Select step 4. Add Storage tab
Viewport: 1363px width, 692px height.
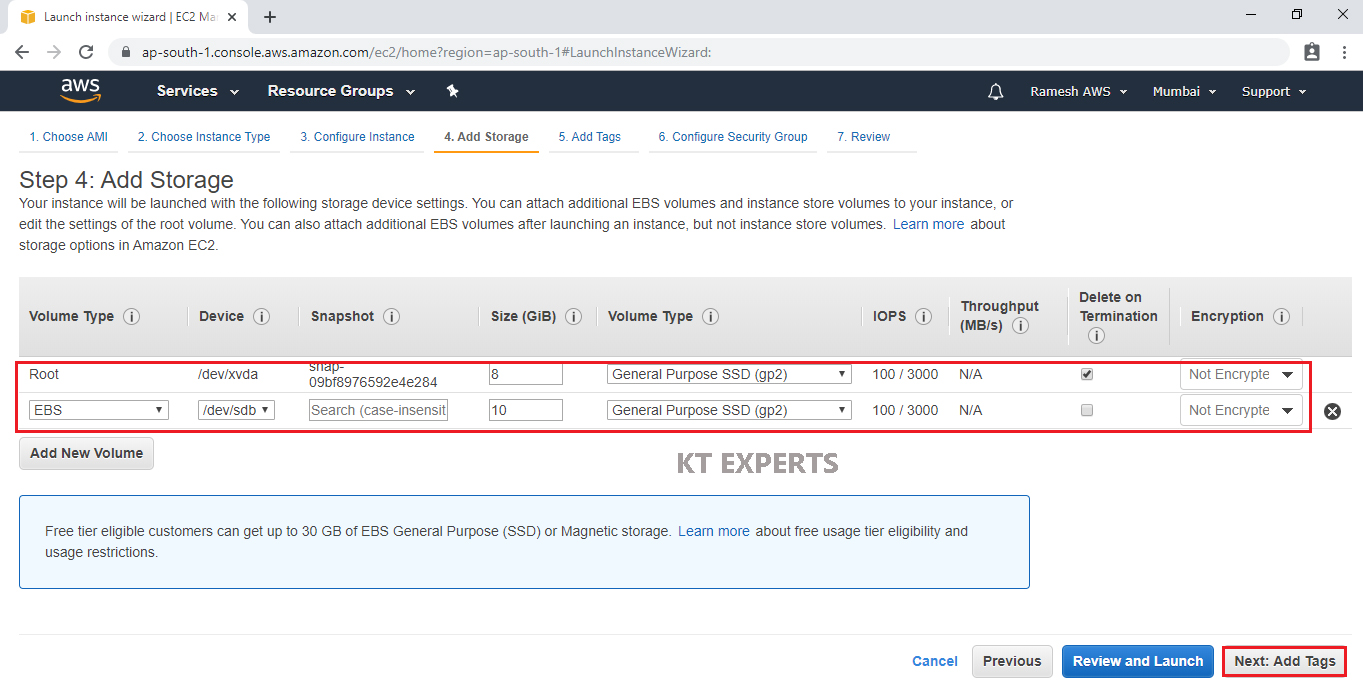click(486, 137)
